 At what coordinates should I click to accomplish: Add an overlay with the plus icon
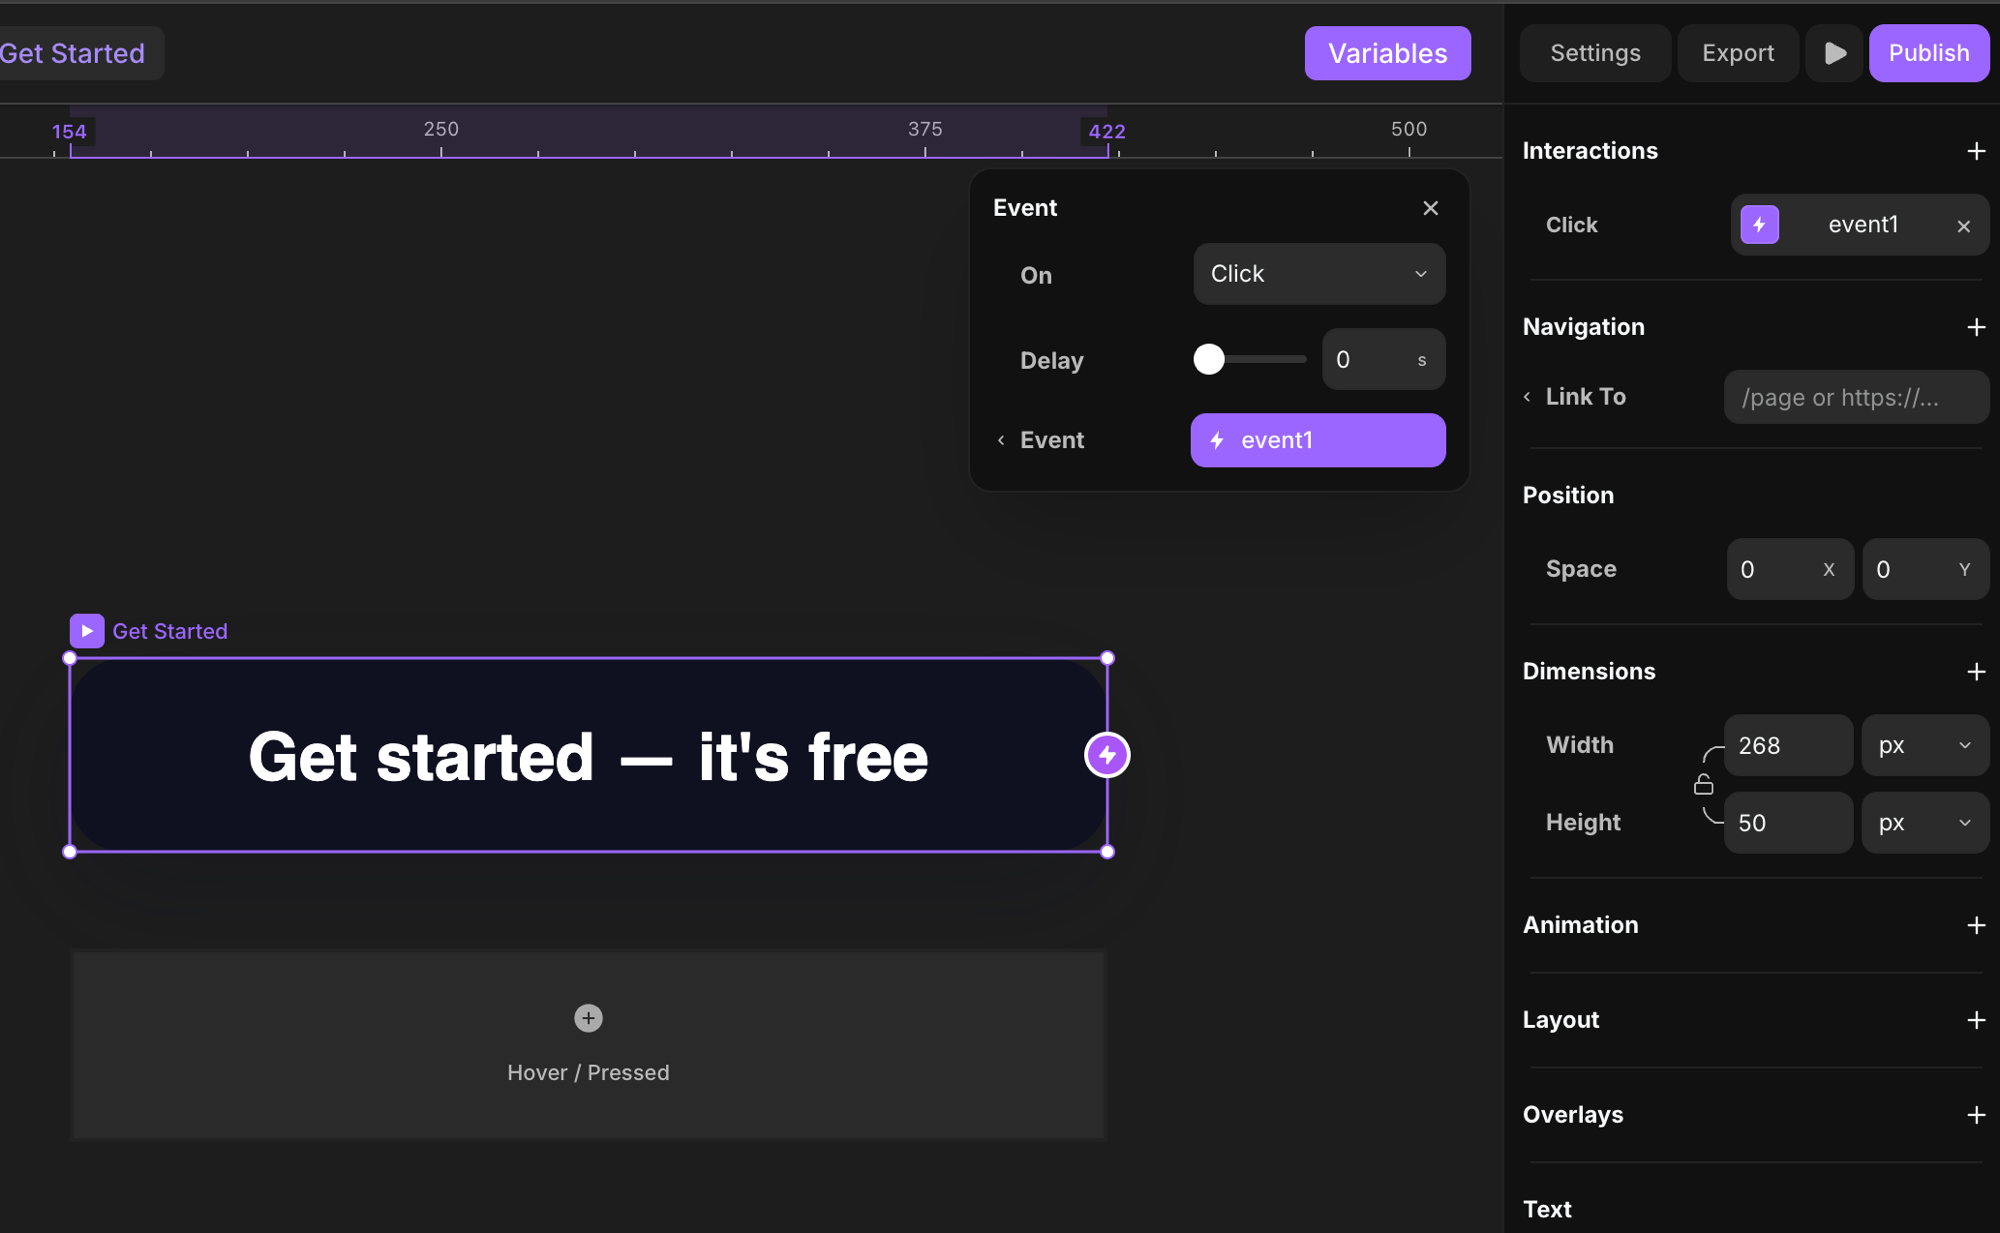[1976, 1115]
